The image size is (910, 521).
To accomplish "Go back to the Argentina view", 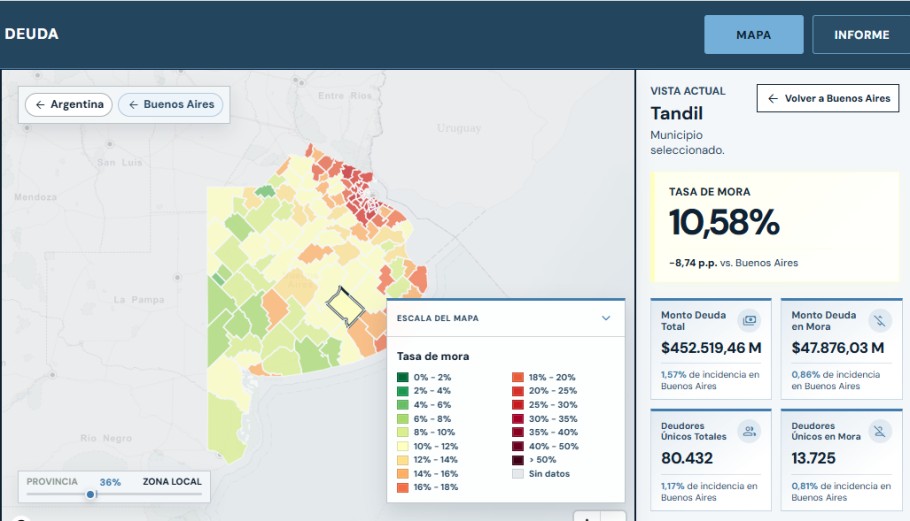I will (68, 104).
